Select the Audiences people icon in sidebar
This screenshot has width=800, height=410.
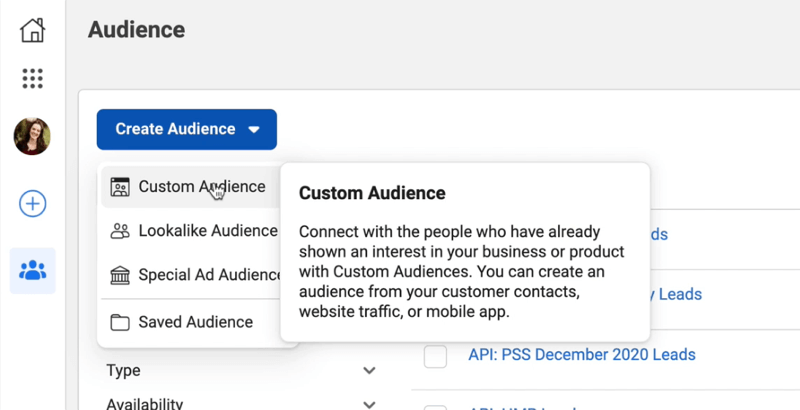33,270
